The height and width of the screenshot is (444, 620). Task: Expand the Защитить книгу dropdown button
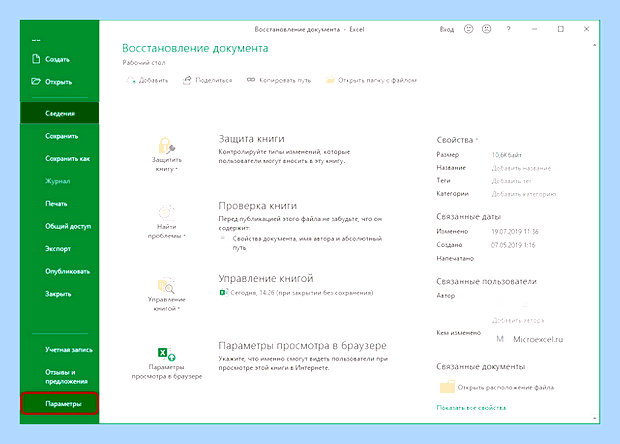tap(166, 155)
